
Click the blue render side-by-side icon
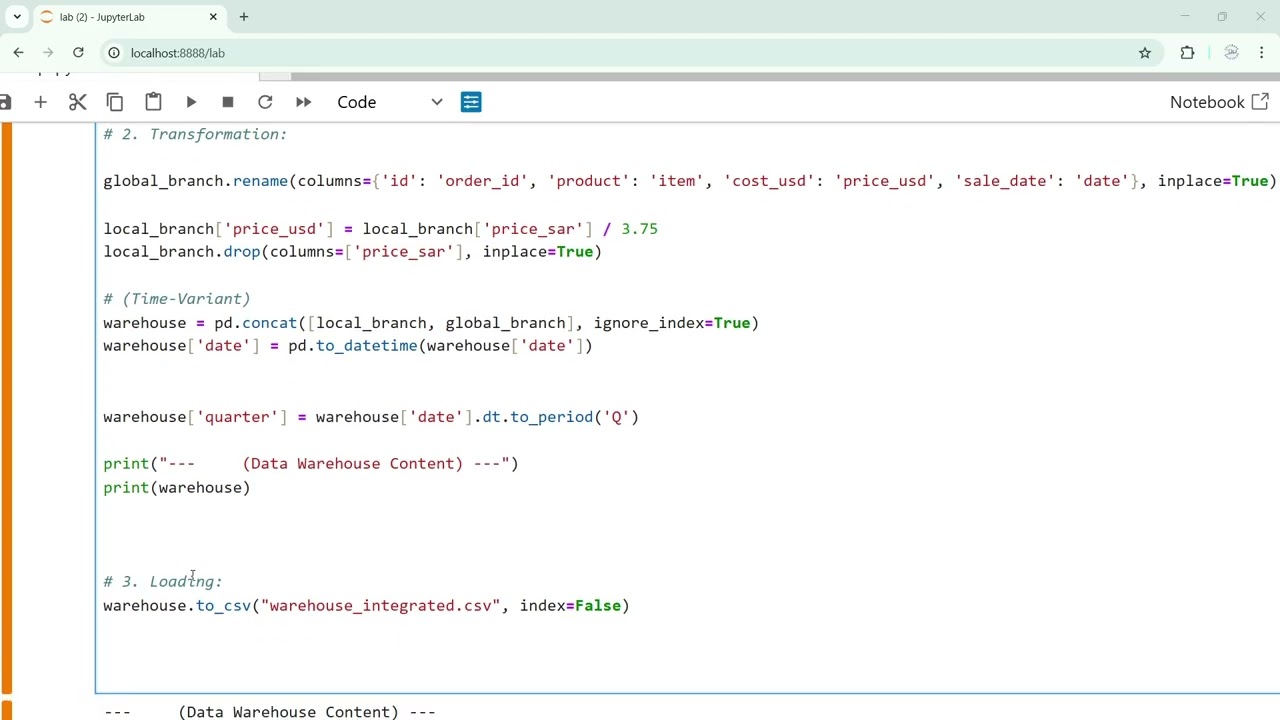point(471,102)
